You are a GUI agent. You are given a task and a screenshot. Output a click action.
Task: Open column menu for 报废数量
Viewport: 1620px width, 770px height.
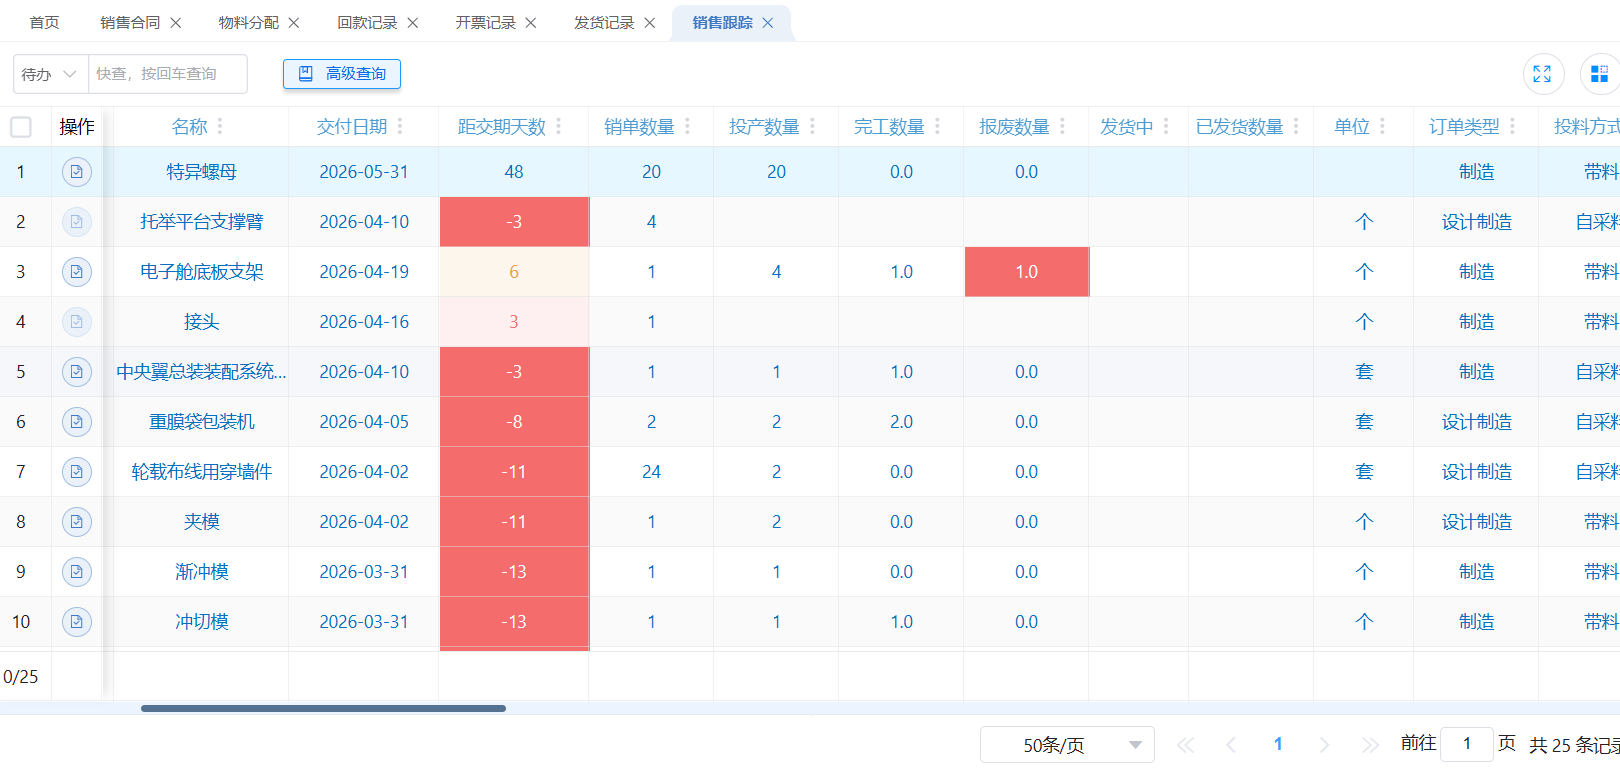point(1063,126)
